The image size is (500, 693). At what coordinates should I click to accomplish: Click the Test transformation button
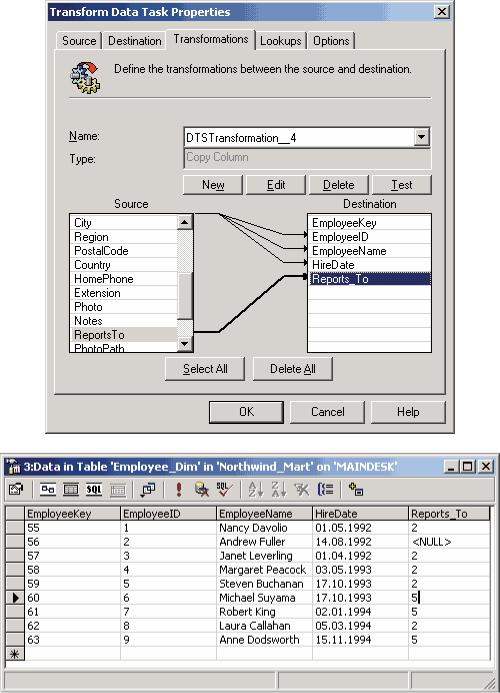[x=401, y=185]
